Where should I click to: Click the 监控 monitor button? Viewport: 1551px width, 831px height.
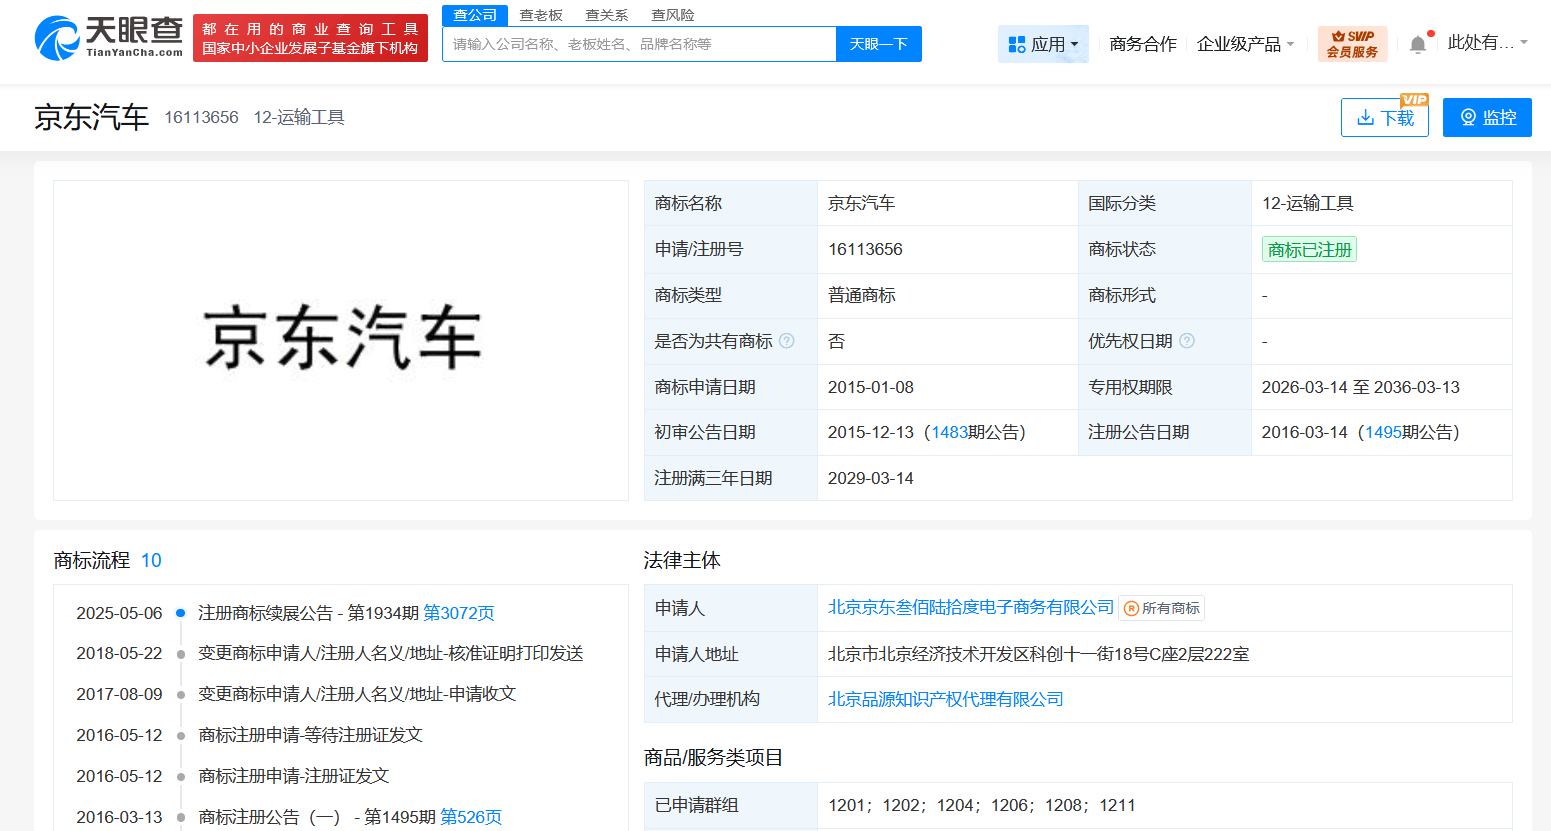(x=1486, y=118)
